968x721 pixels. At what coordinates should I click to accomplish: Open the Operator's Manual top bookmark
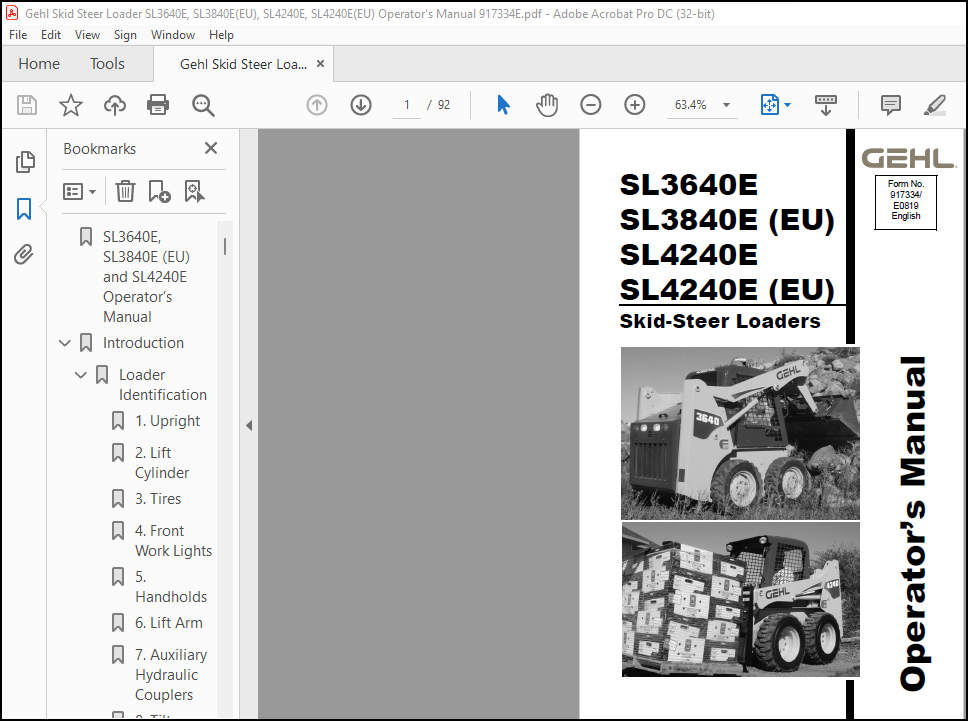(146, 277)
